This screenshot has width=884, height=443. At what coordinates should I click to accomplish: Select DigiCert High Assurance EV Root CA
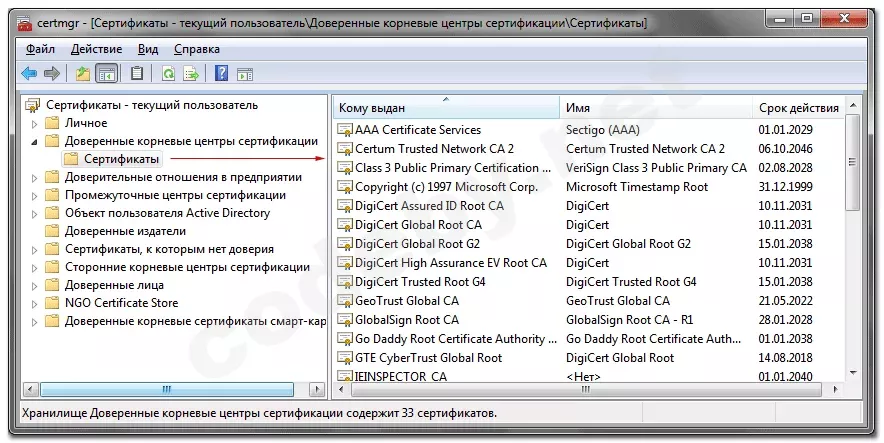click(450, 263)
